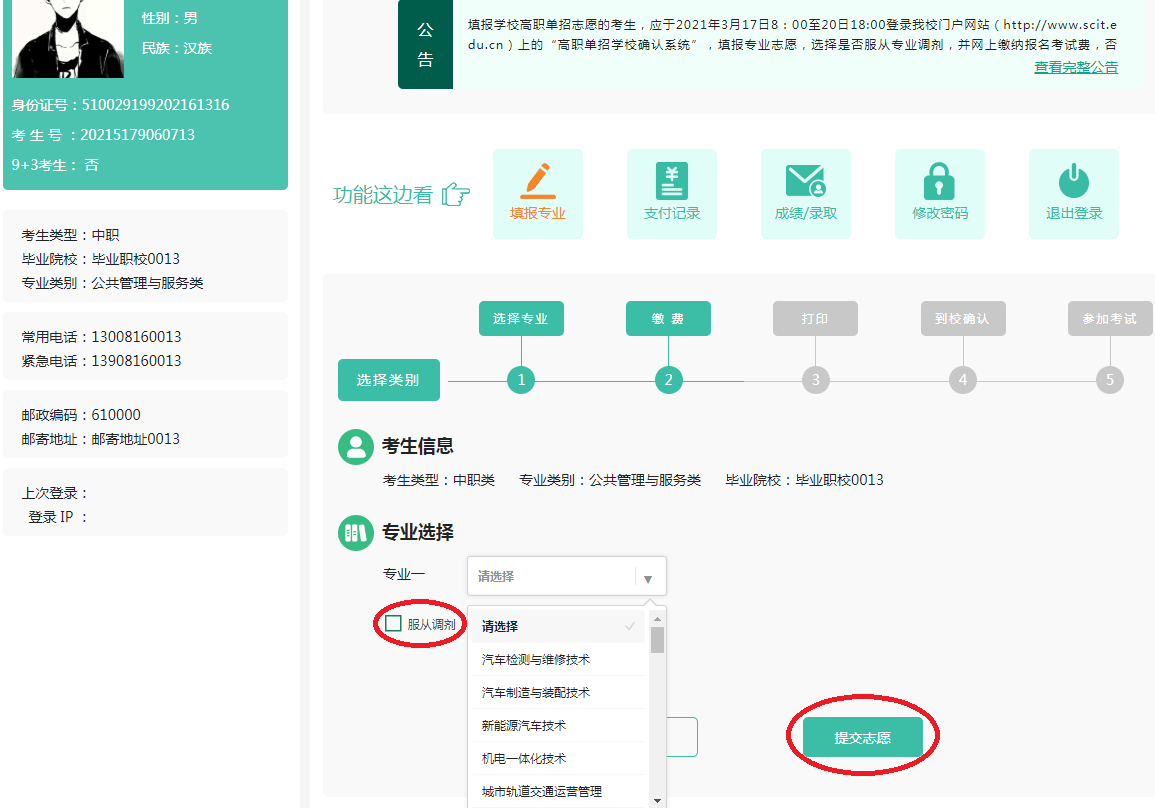Click the 专业选择 books icon

click(x=355, y=533)
